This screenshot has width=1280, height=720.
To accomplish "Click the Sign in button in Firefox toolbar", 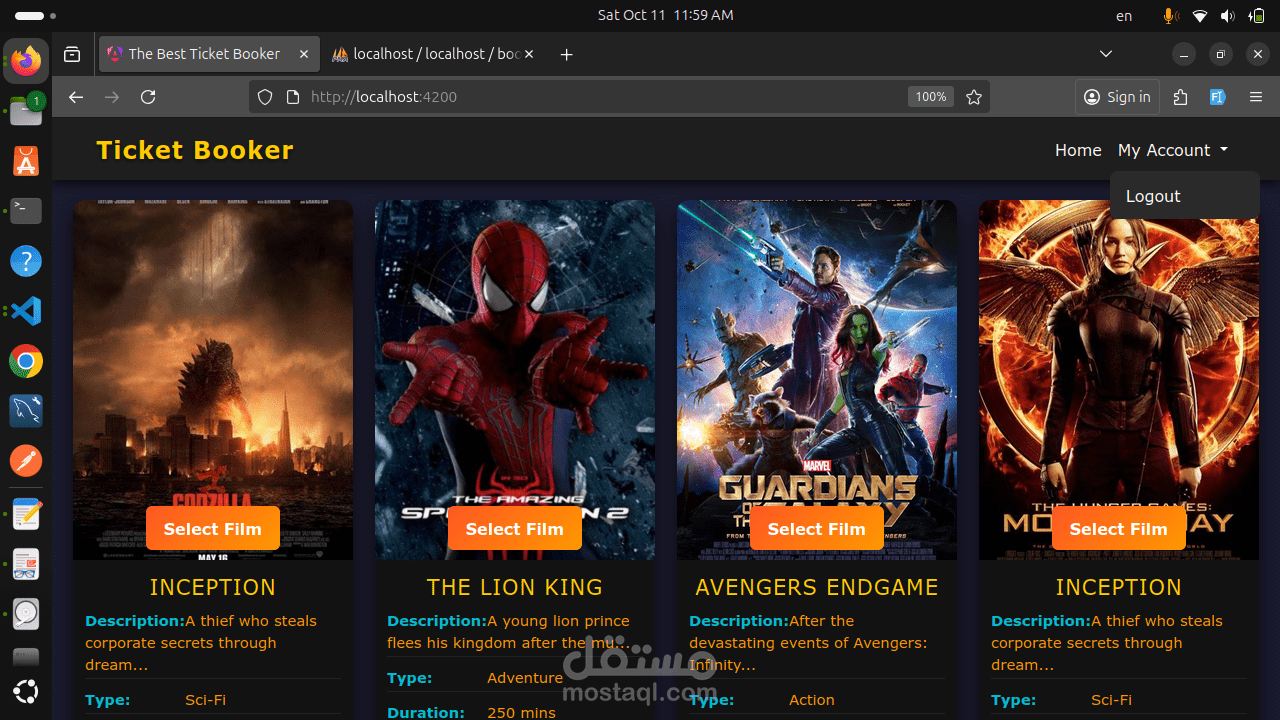I will [1117, 97].
